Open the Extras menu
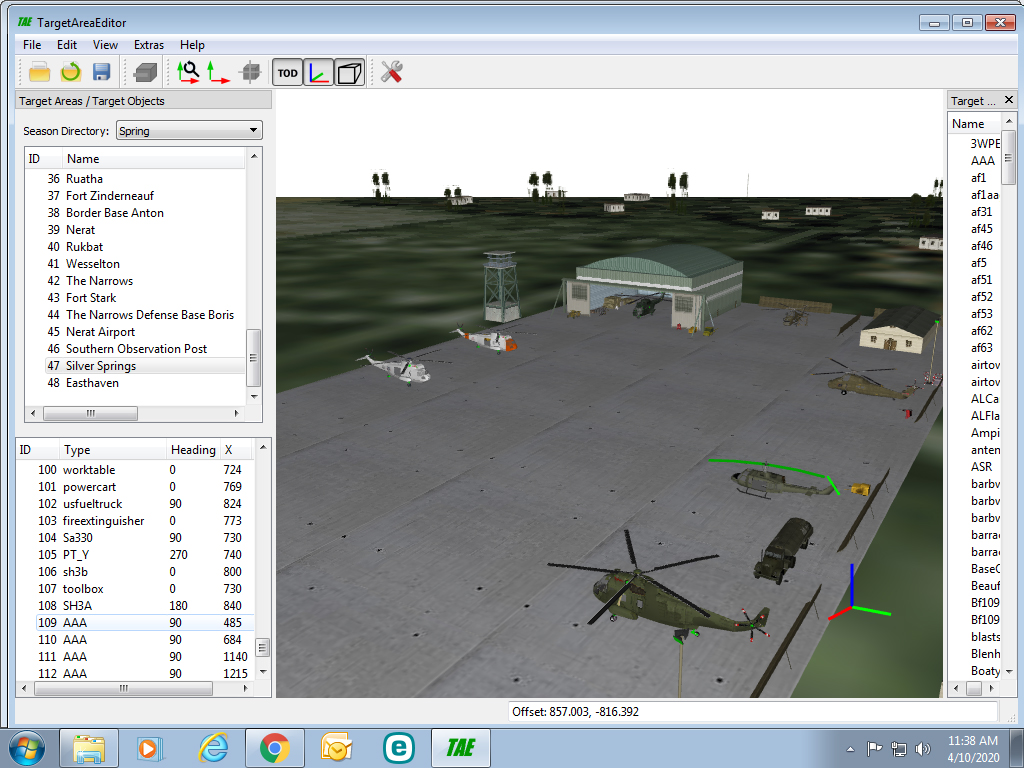The image size is (1024, 768). click(x=149, y=45)
